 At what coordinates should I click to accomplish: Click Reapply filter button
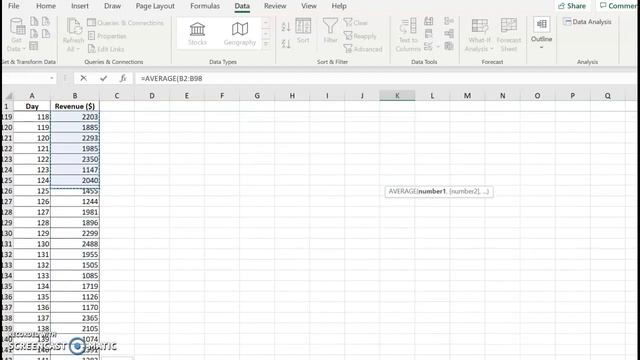(x=360, y=36)
